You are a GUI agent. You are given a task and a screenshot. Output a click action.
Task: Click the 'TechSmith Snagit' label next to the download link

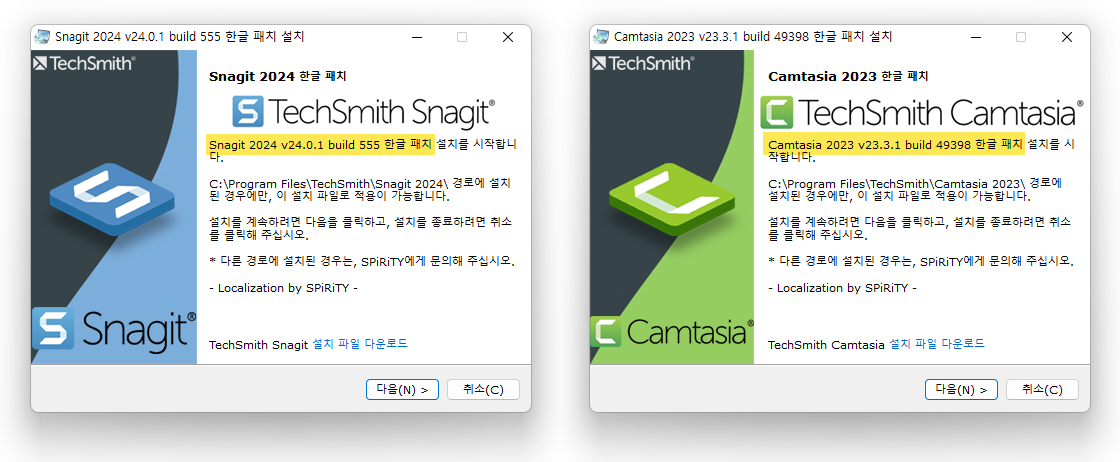pos(259,345)
